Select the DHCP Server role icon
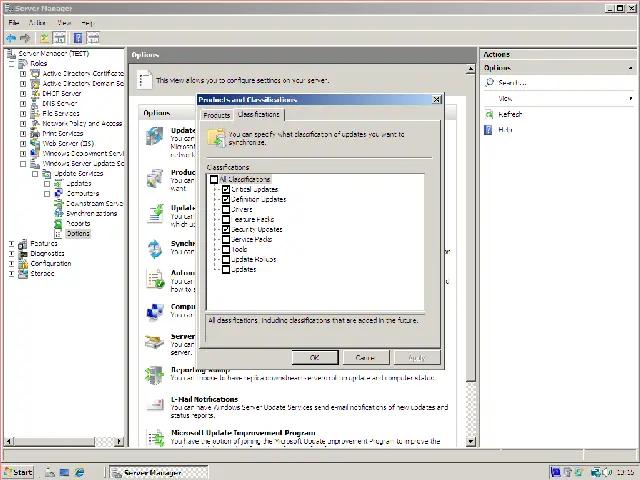 pos(36,93)
